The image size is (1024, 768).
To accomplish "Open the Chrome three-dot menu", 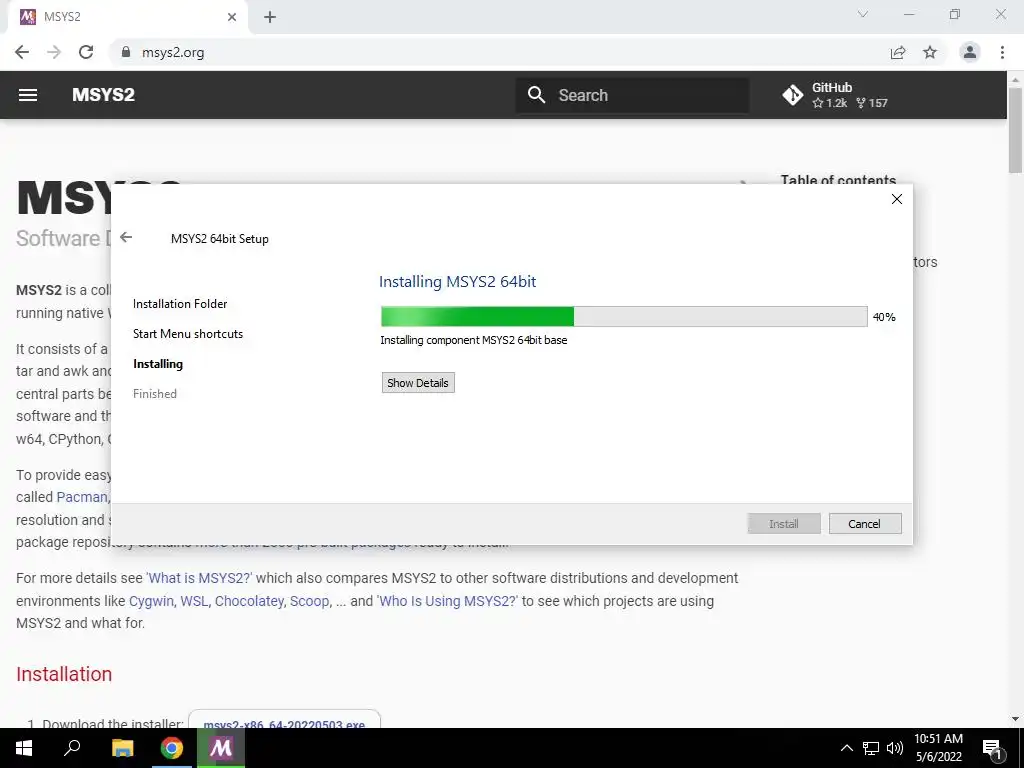I will click(x=1002, y=52).
